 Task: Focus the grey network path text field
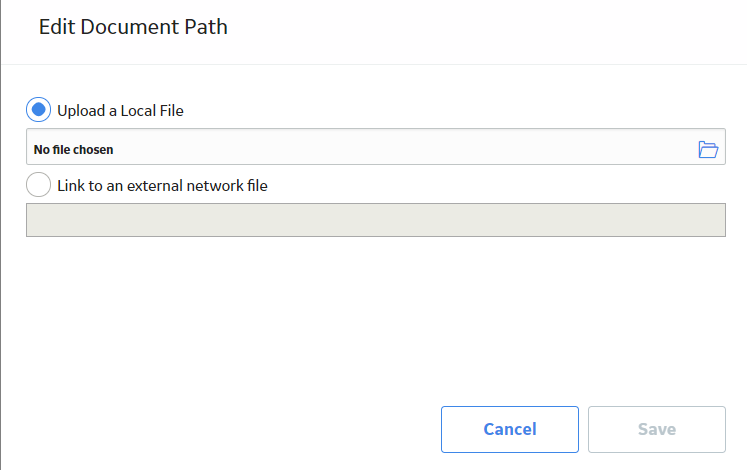coord(376,220)
